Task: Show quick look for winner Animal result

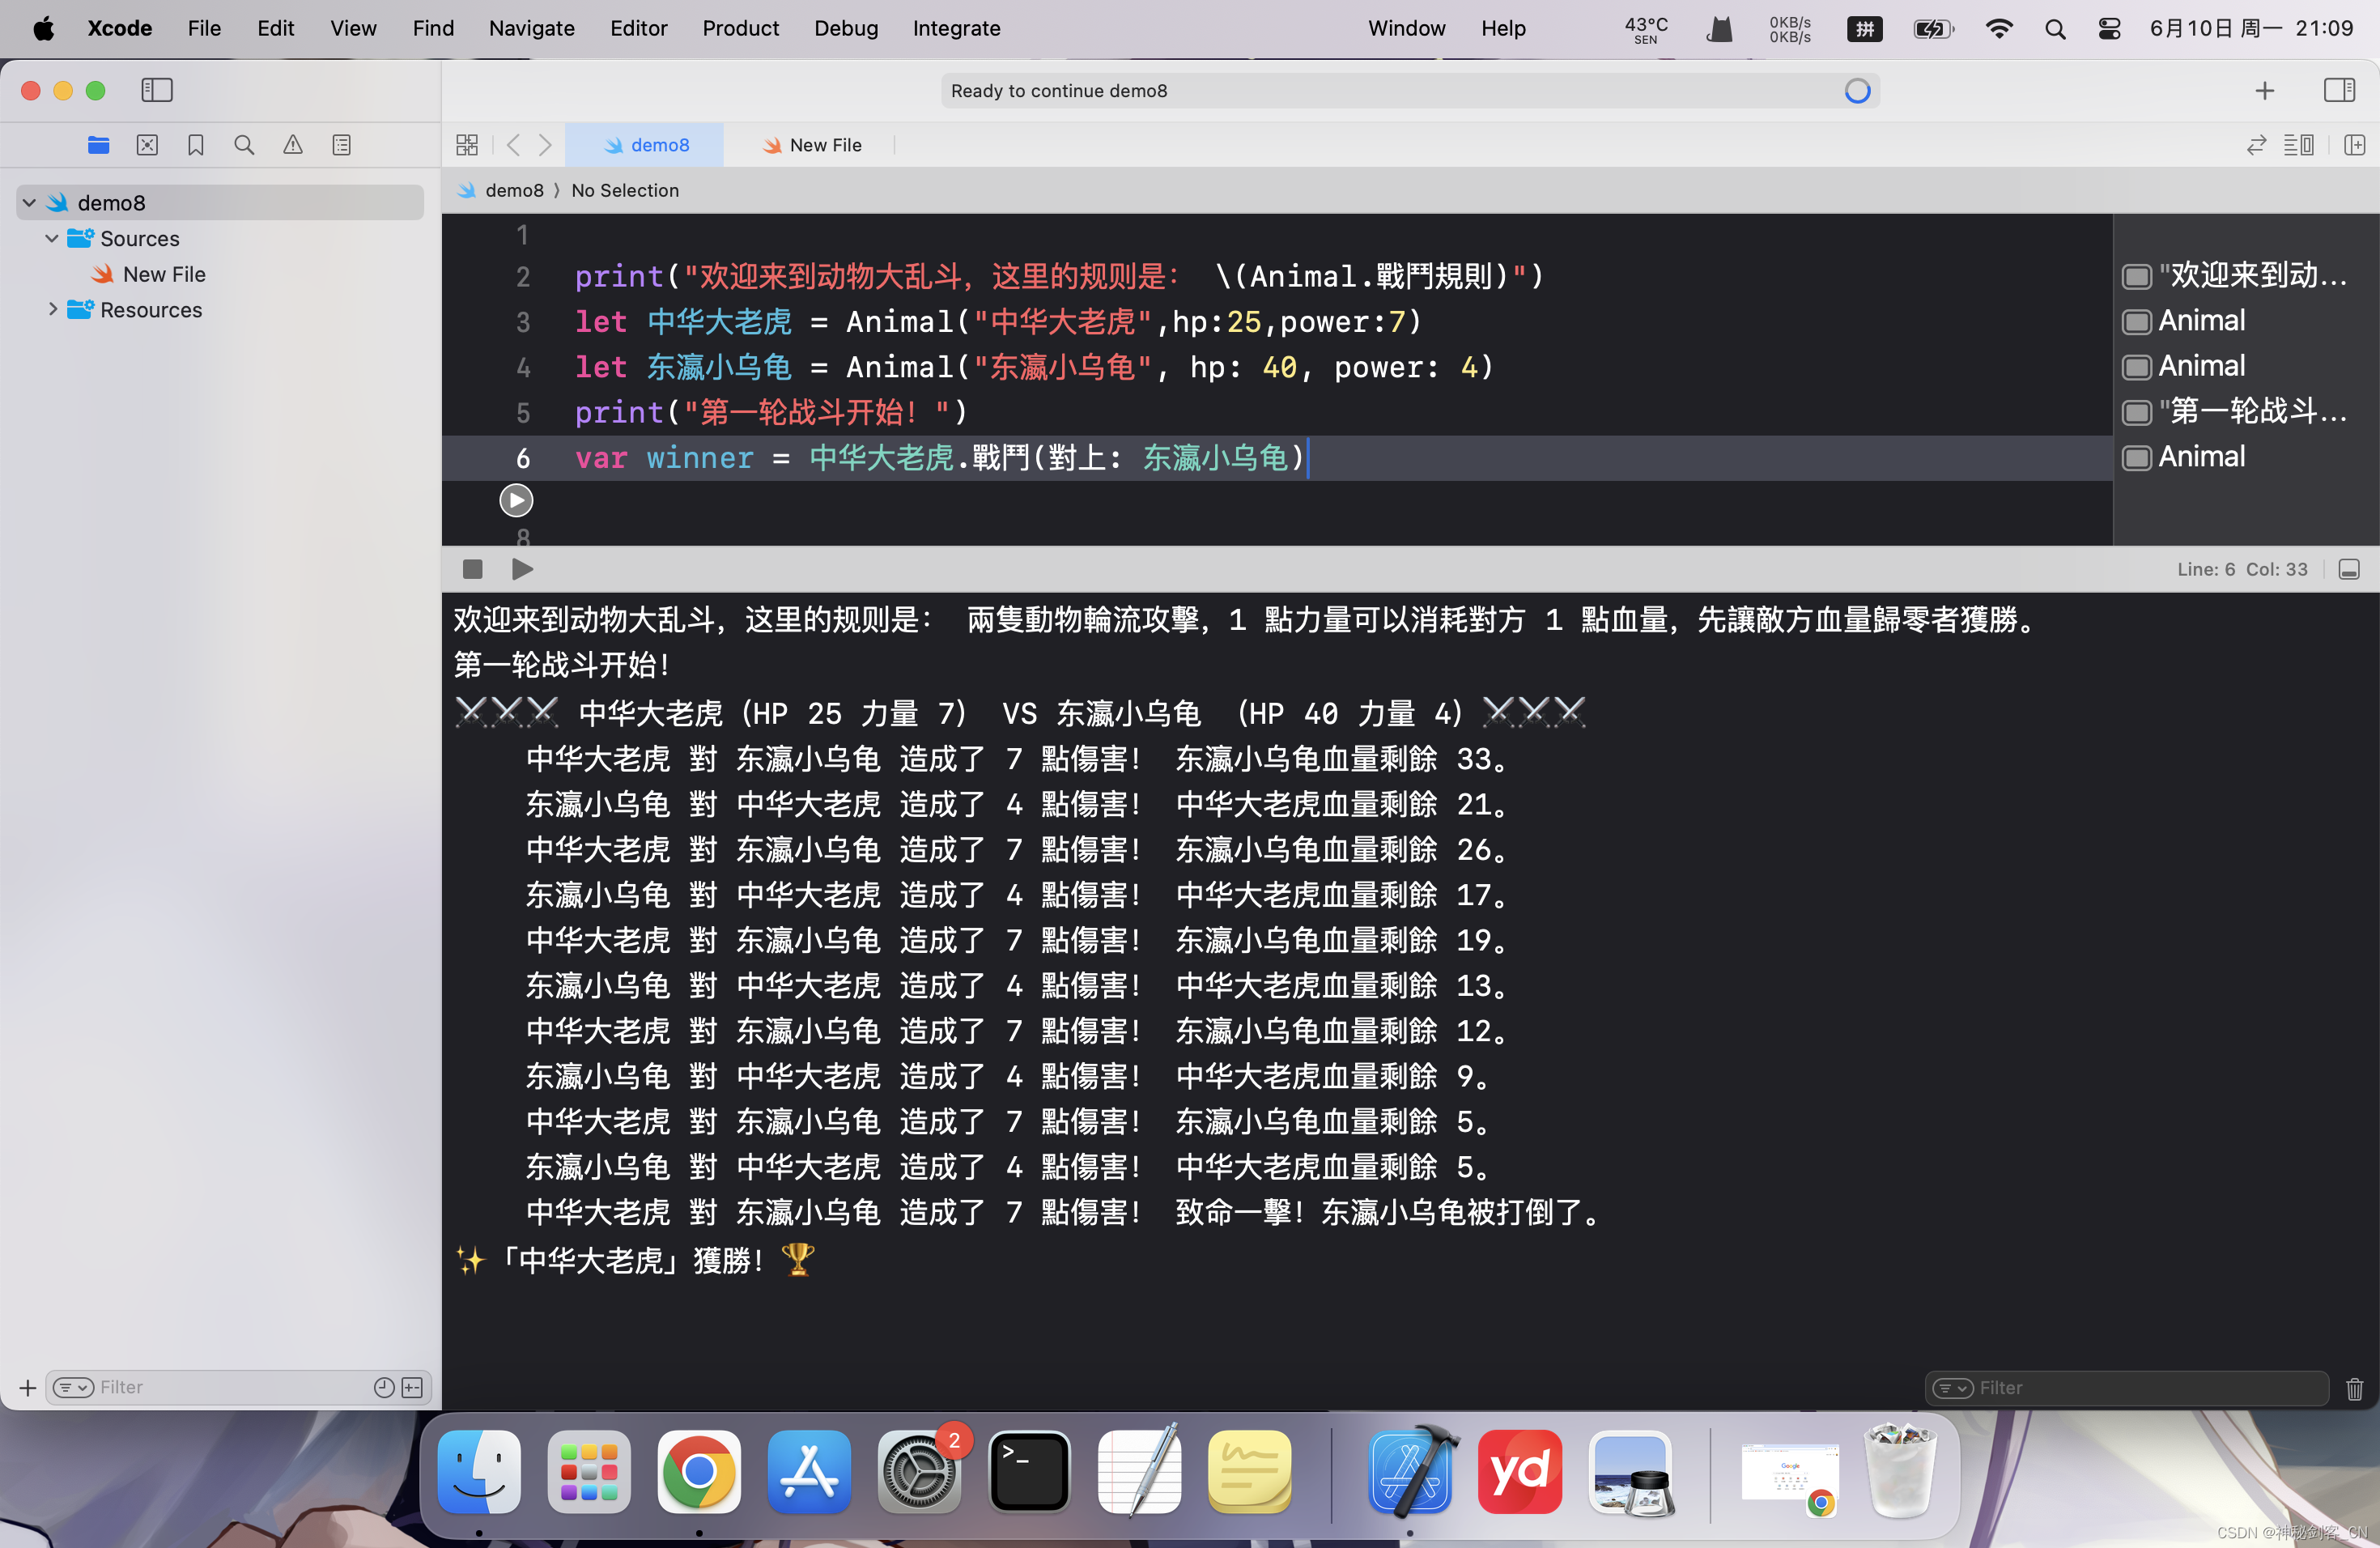Action: [x=2137, y=458]
